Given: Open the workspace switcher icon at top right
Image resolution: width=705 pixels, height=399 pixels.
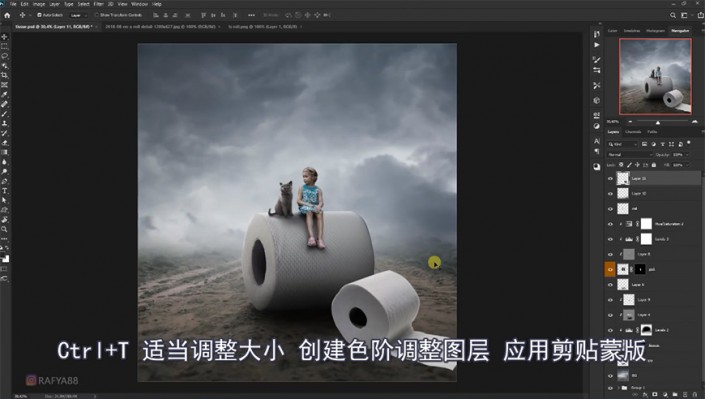Looking at the screenshot, I should click(x=684, y=15).
